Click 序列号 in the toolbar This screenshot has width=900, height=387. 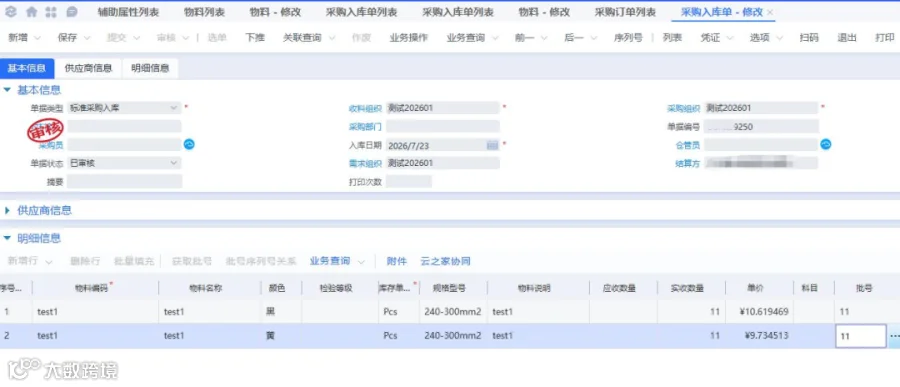click(628, 38)
